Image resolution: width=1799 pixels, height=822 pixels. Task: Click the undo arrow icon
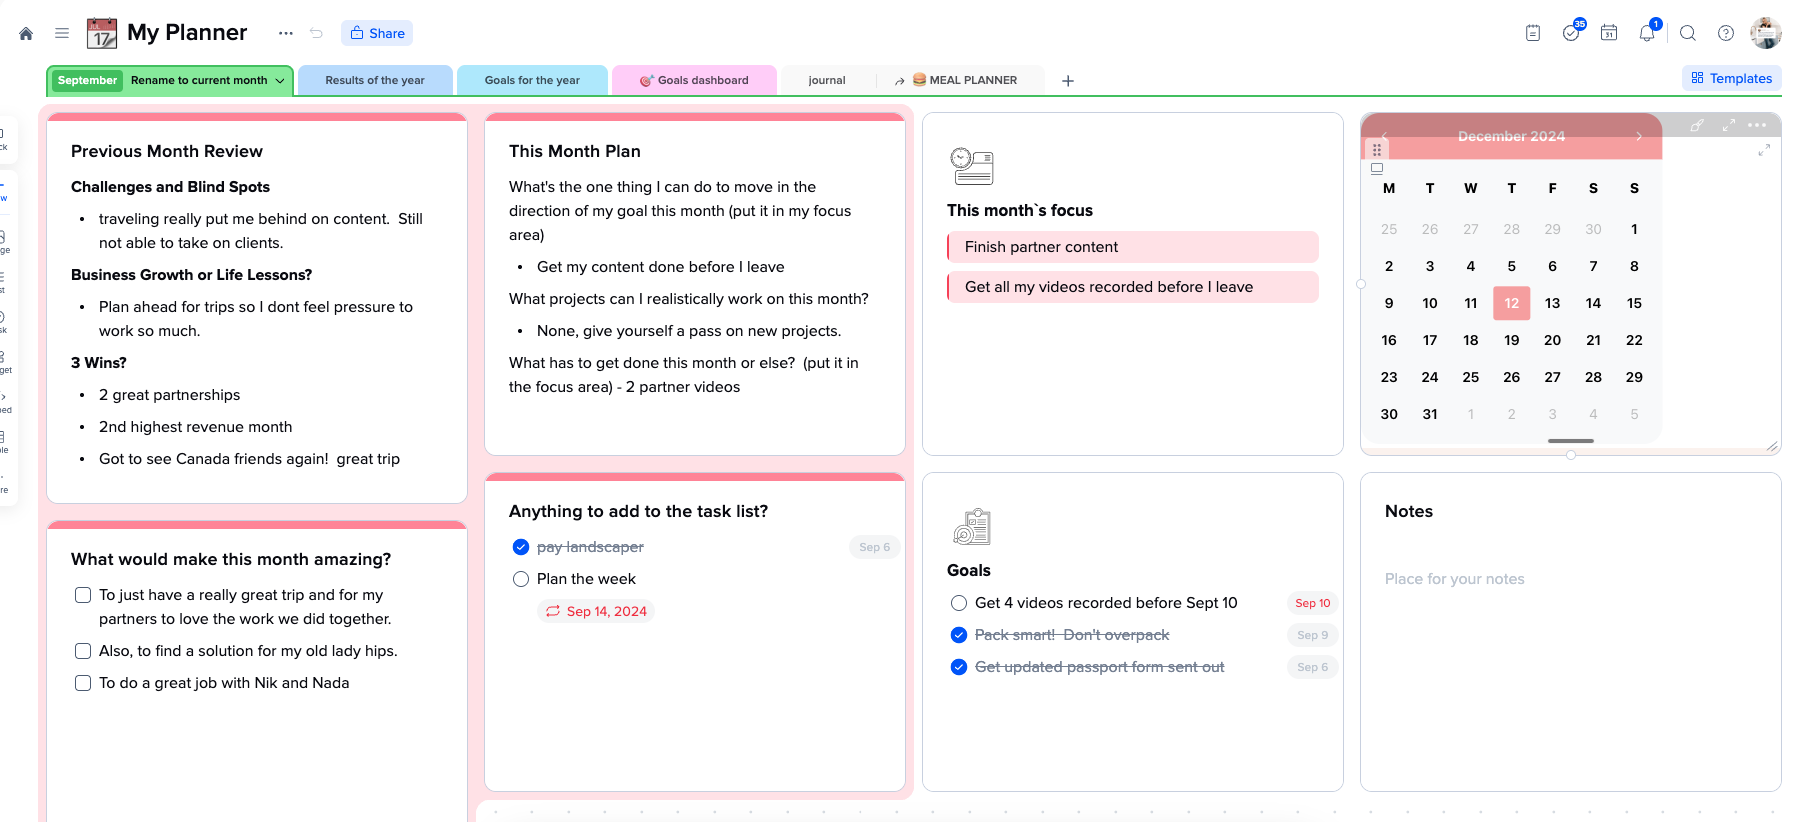click(316, 33)
